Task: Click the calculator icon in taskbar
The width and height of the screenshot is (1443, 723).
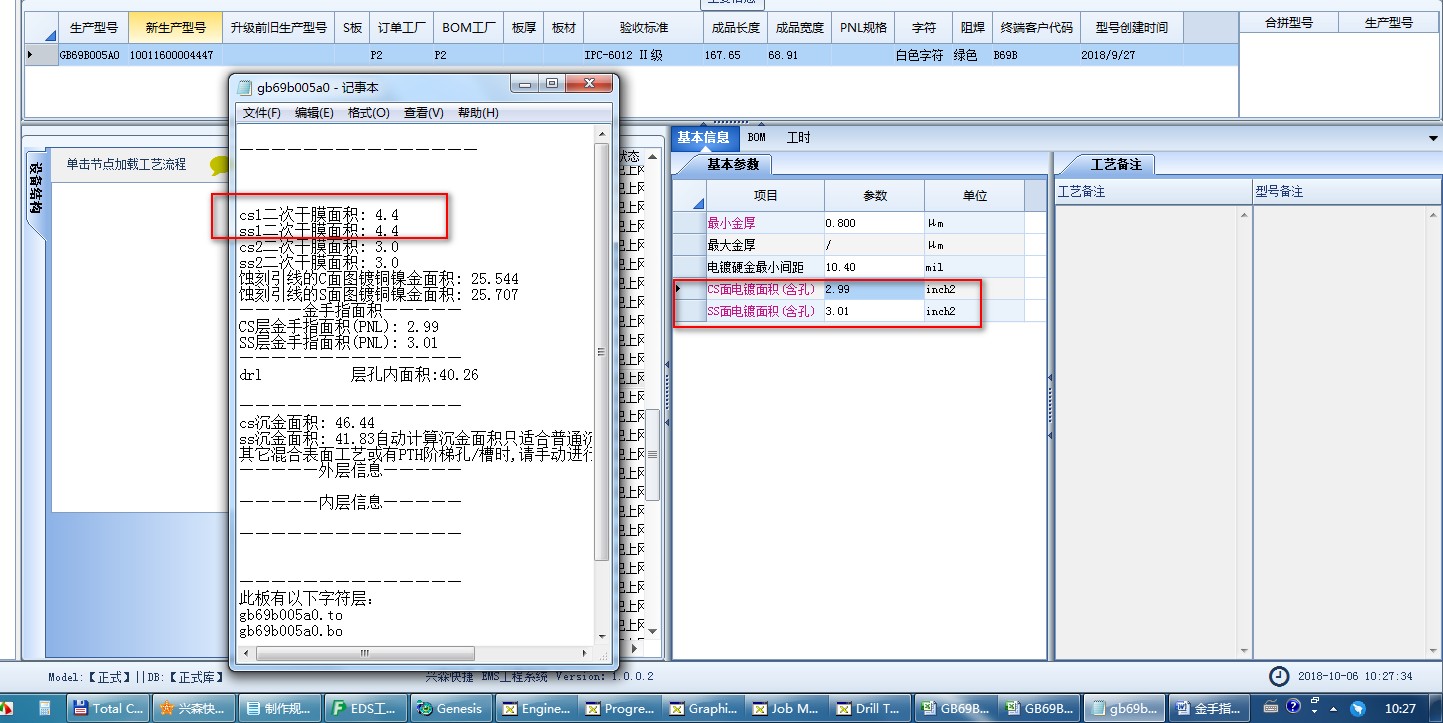Action: 45,708
